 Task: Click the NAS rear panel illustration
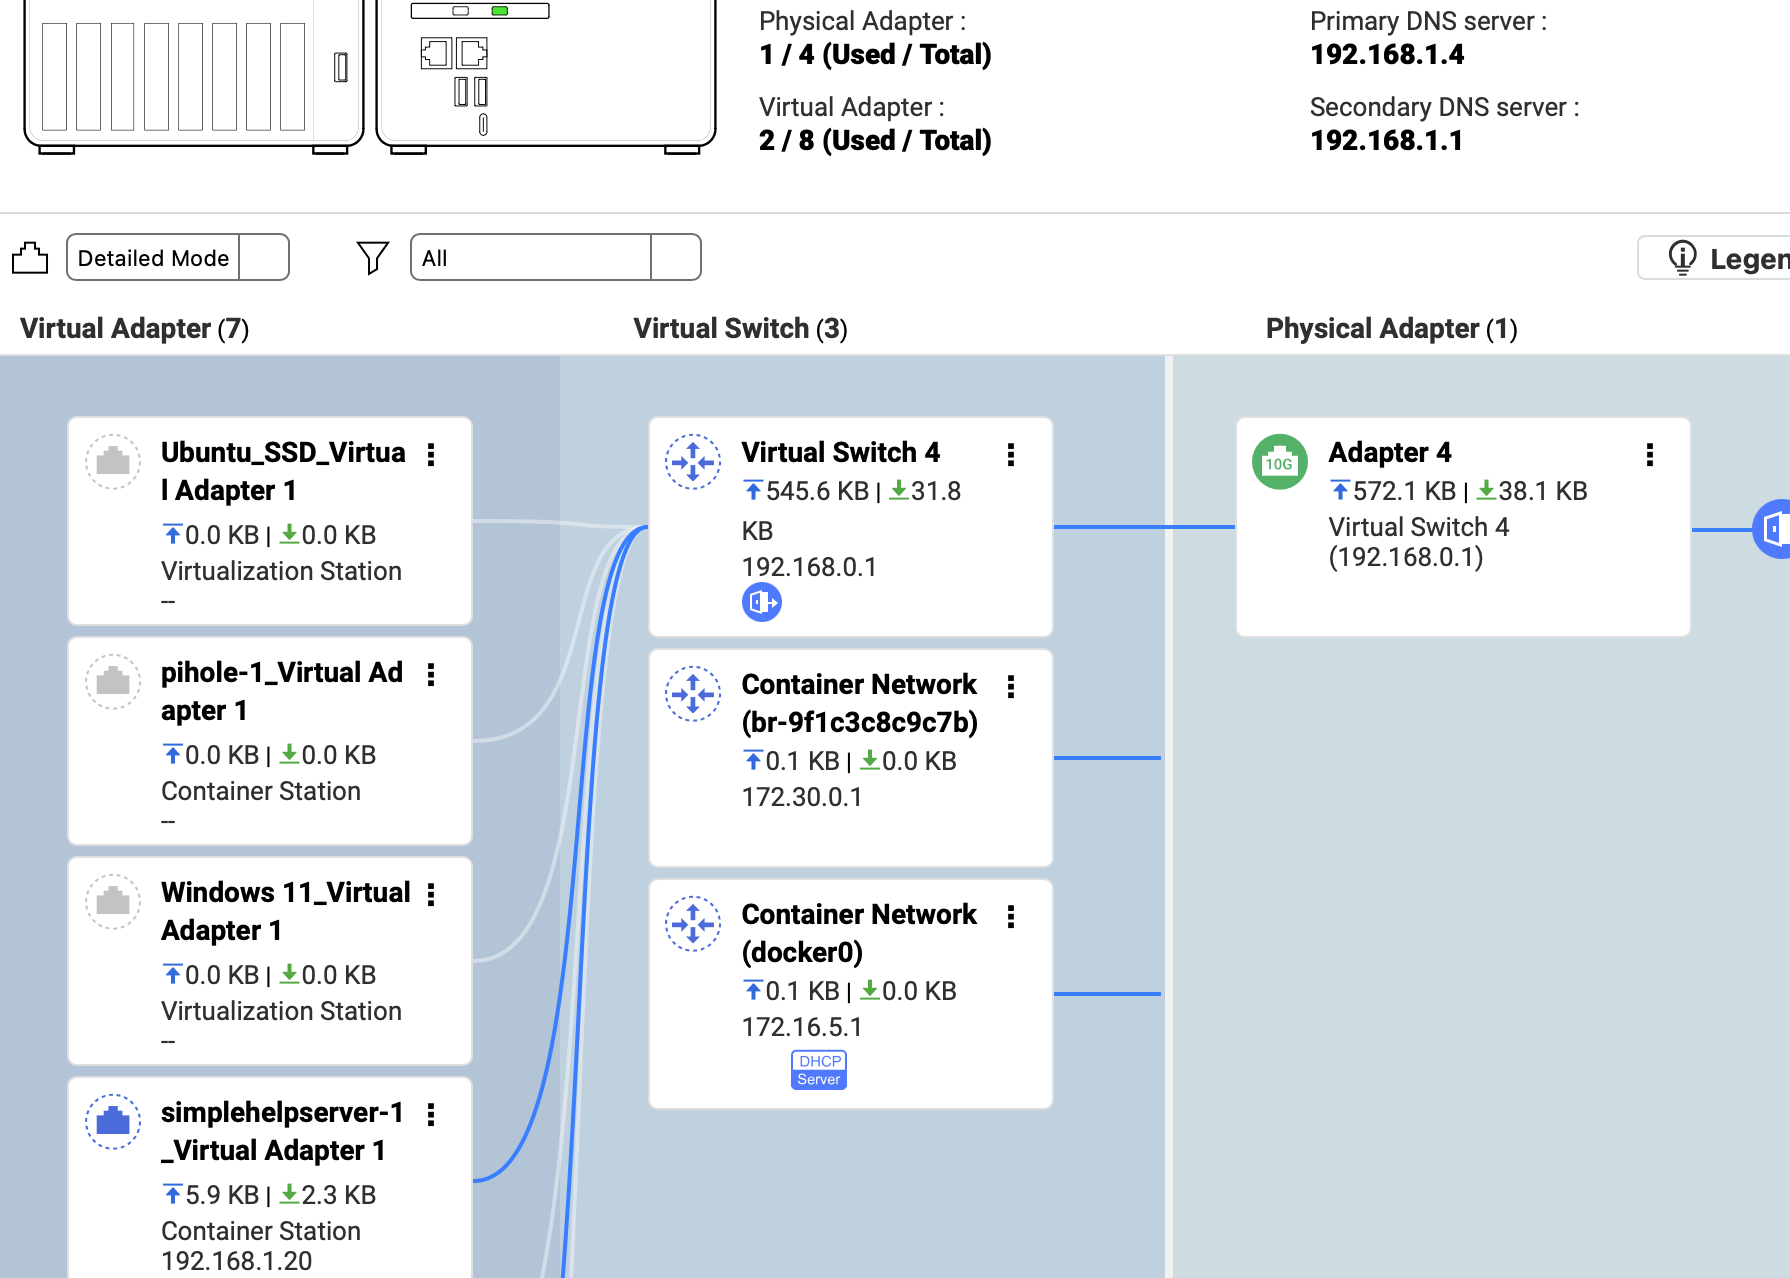(546, 75)
